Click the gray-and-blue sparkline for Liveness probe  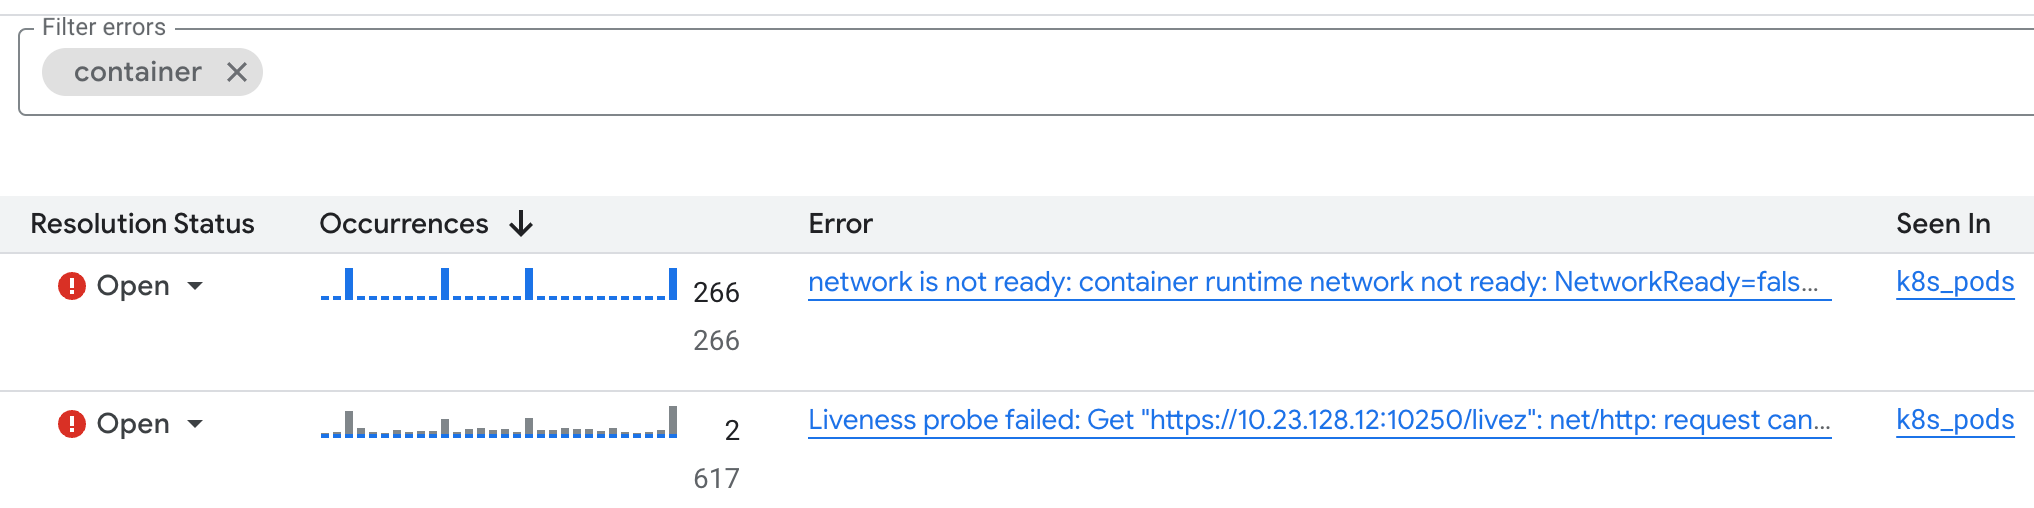pos(498,423)
